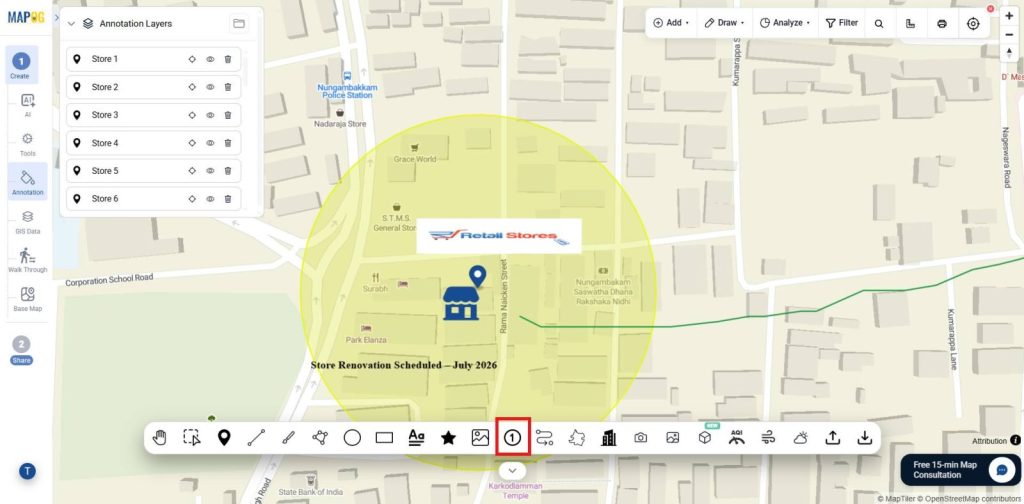1024x504 pixels.
Task: Select the image overlay tool
Action: [x=480, y=438]
